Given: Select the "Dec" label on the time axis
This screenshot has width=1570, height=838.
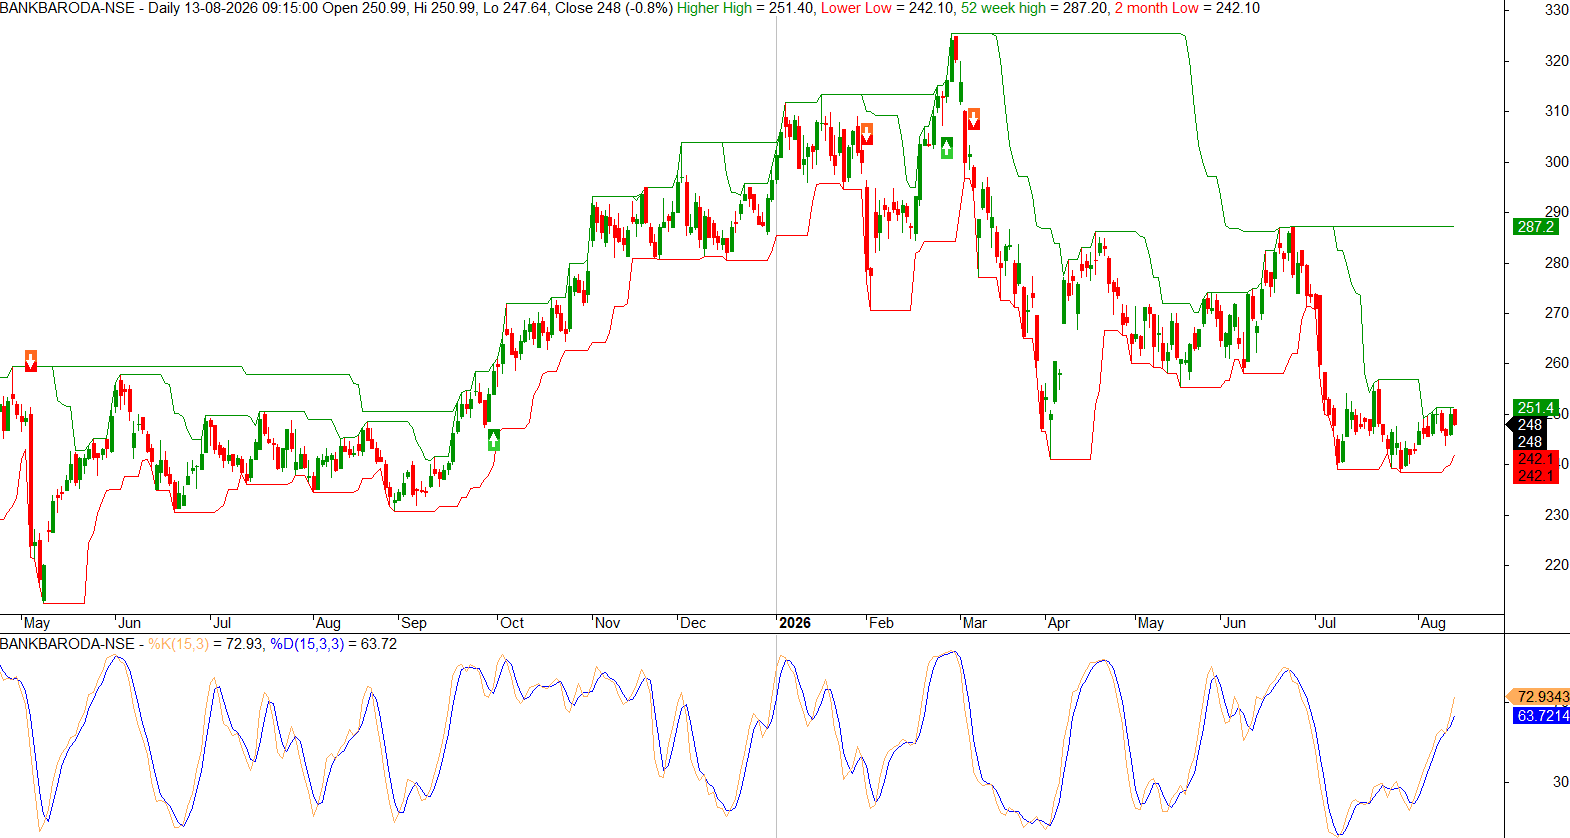Looking at the screenshot, I should [x=693, y=623].
